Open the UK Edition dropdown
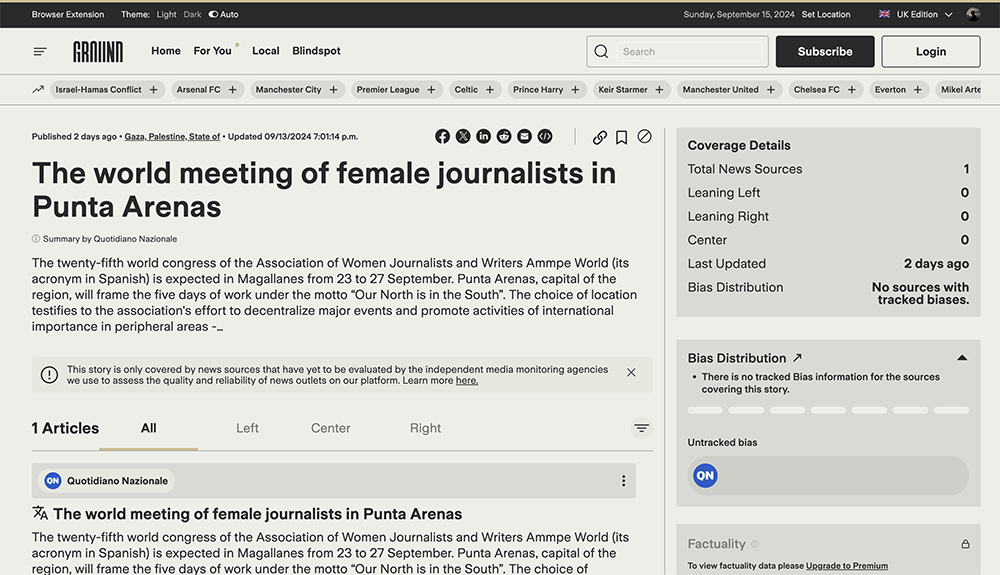 [915, 15]
